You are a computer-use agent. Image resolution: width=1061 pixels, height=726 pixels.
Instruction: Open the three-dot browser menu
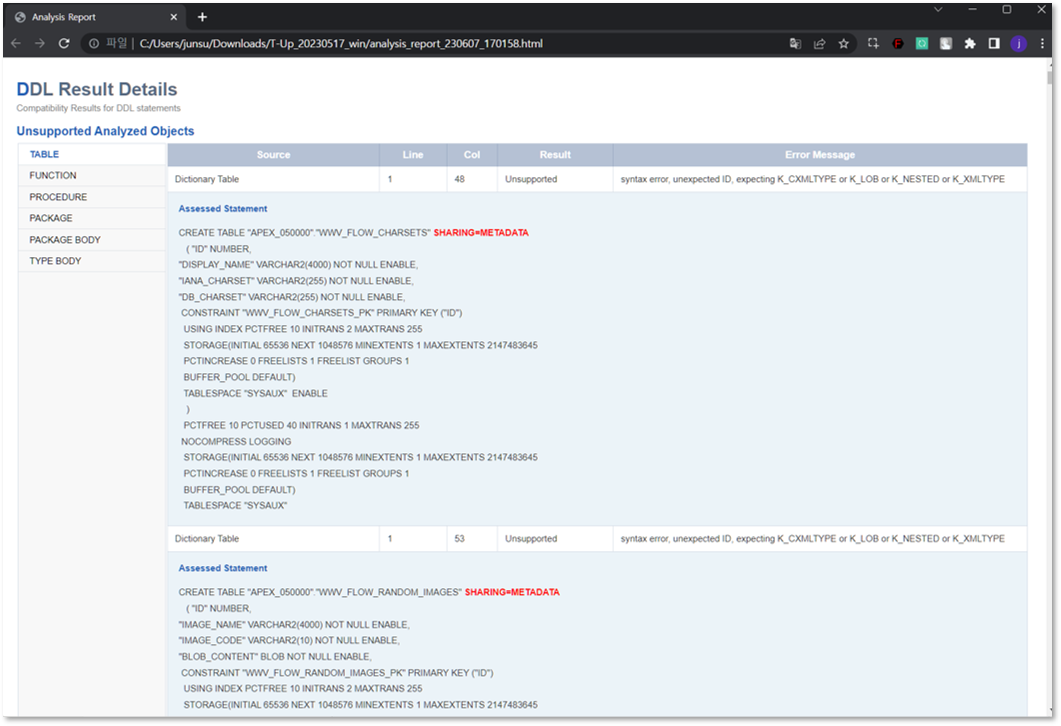(1040, 44)
